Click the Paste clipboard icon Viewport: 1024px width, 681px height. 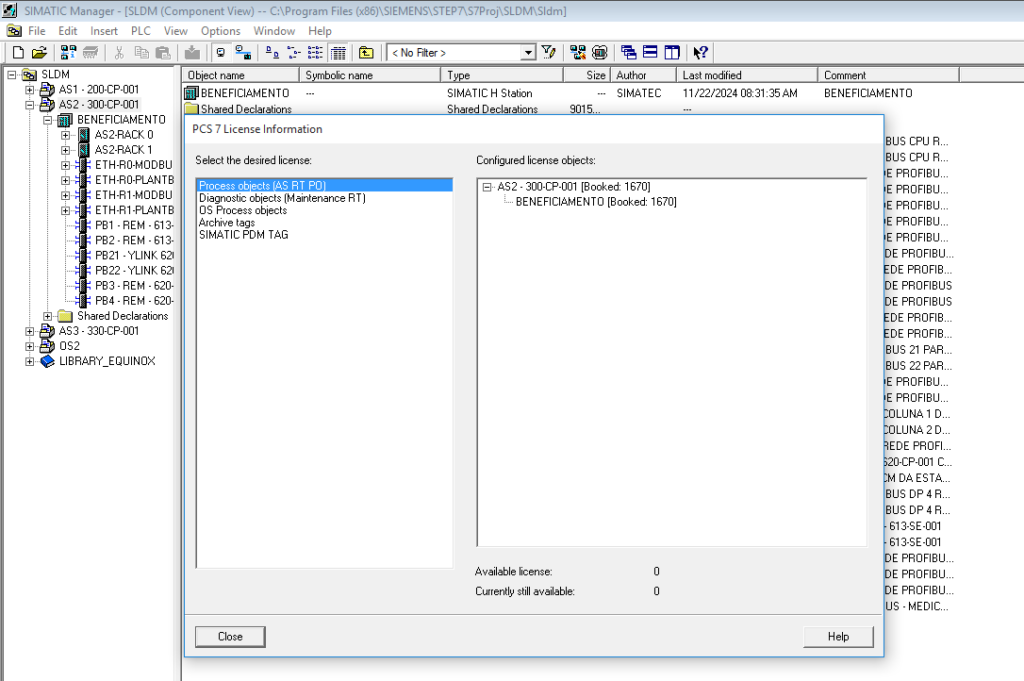[163, 53]
